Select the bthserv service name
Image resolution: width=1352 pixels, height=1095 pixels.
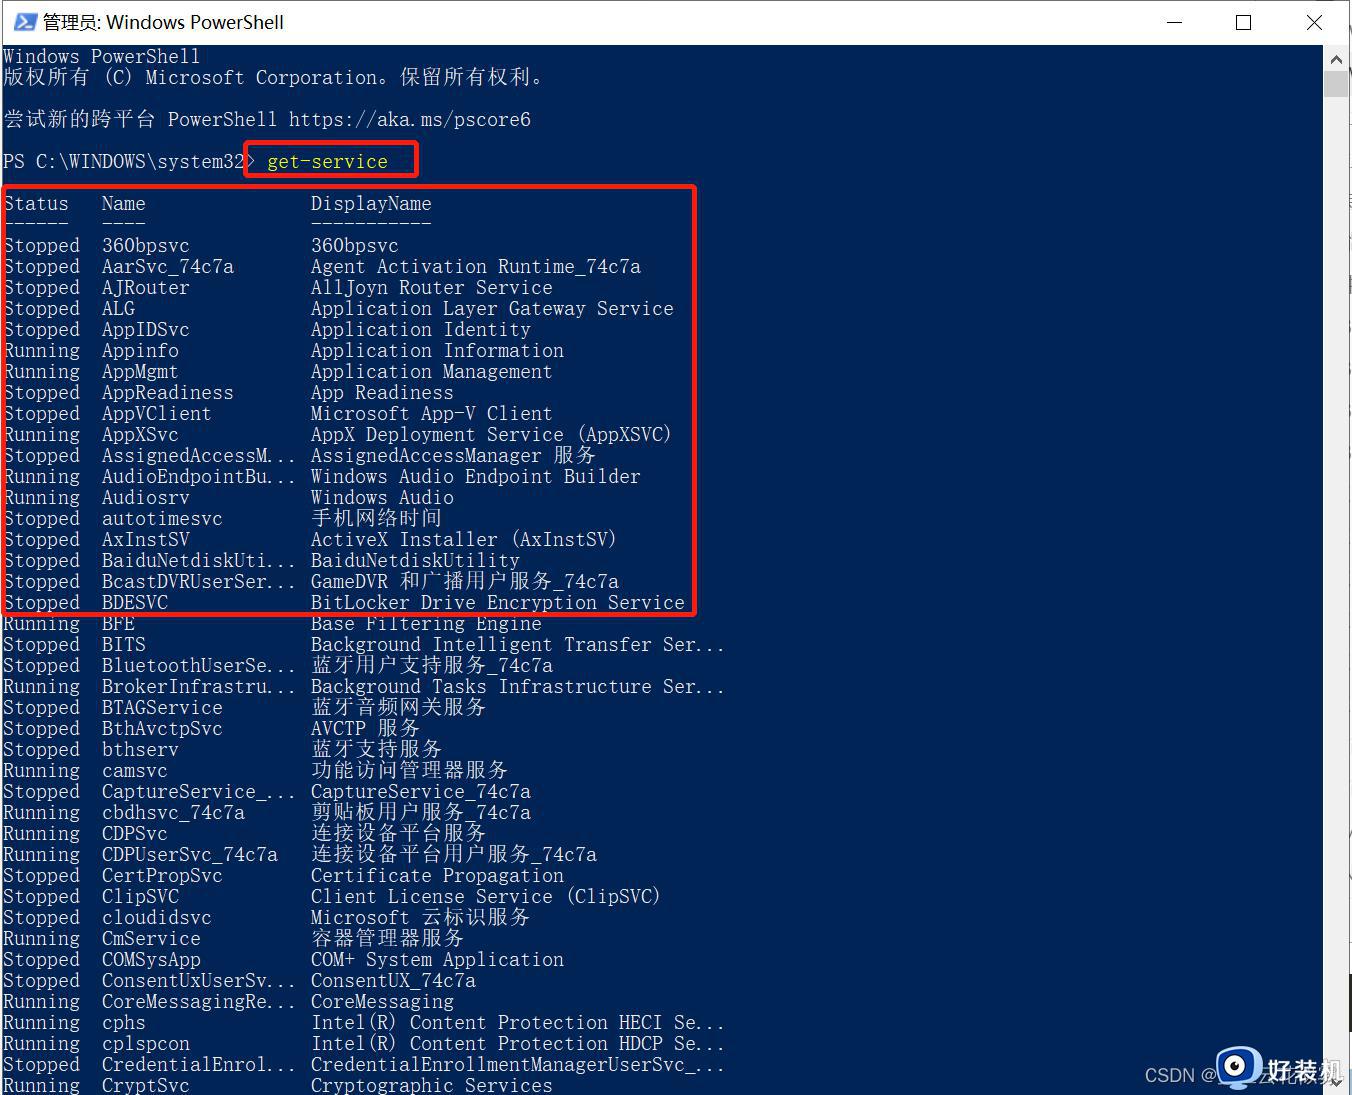tap(140, 750)
